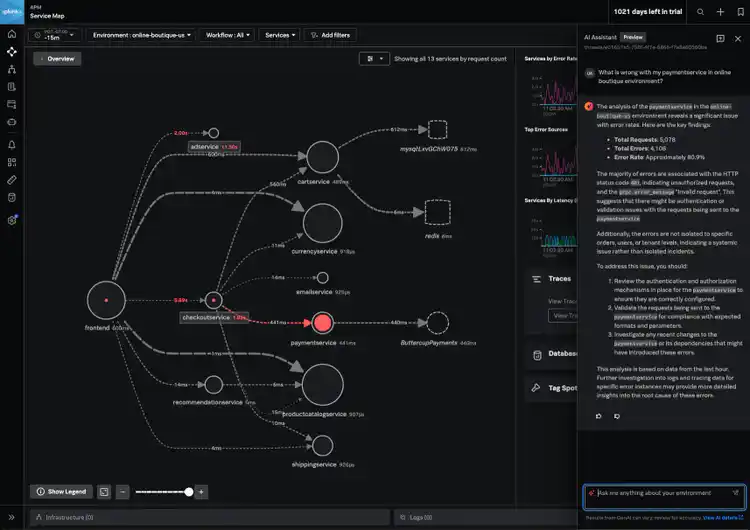750x530 pixels.
Task: Click the Add filters button
Action: (330, 34)
